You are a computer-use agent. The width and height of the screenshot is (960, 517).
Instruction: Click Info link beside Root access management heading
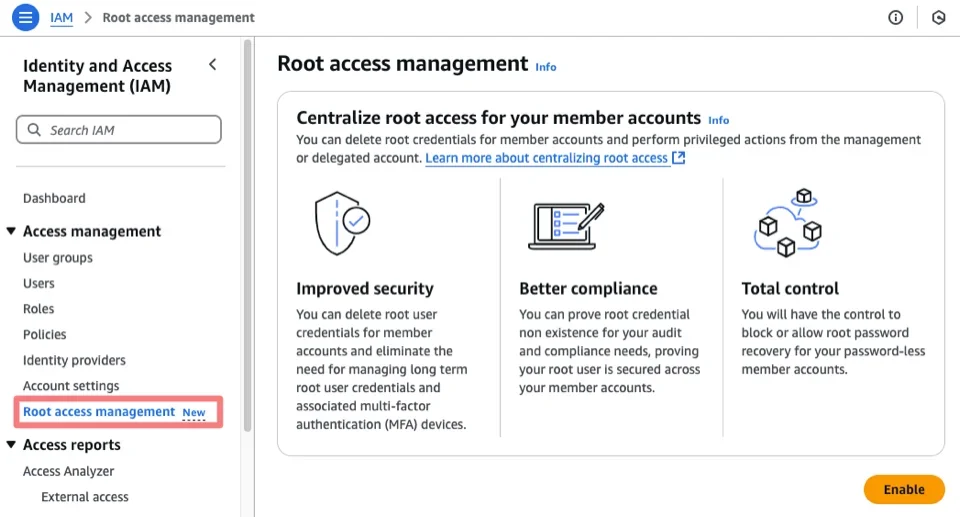tap(545, 67)
